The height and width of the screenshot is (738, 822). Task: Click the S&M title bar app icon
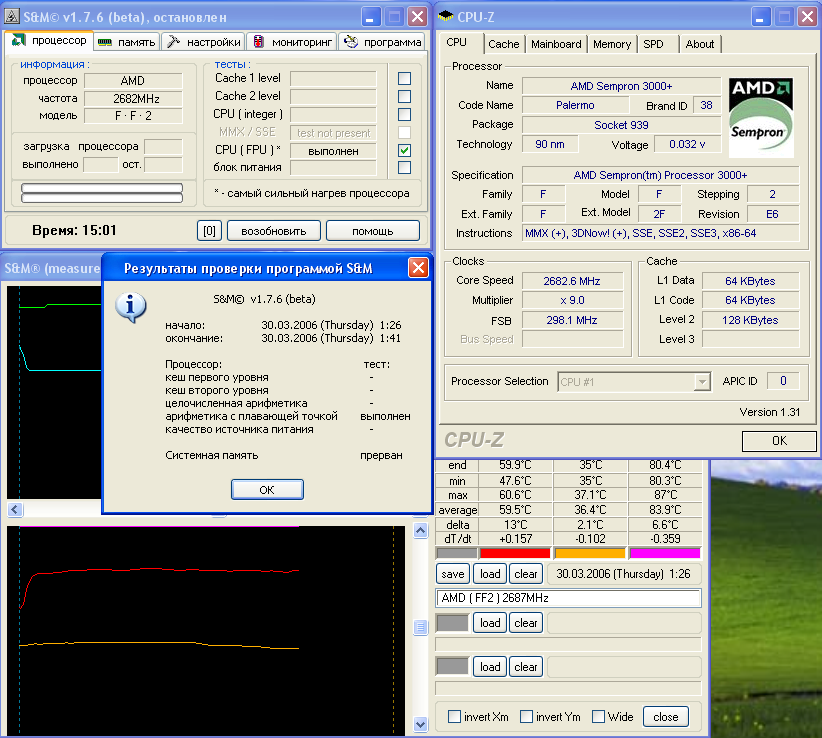point(12,16)
